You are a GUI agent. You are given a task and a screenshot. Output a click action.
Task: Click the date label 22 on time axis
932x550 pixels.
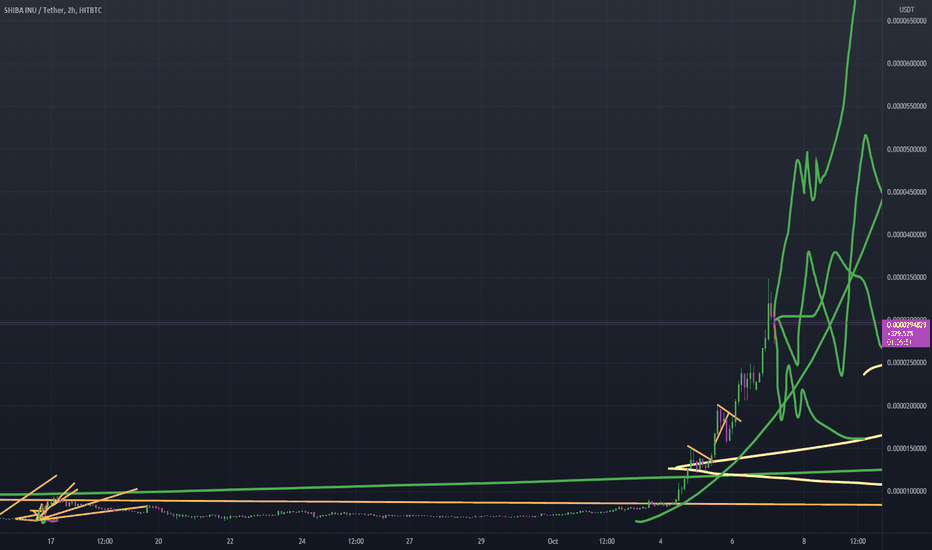[x=230, y=541]
